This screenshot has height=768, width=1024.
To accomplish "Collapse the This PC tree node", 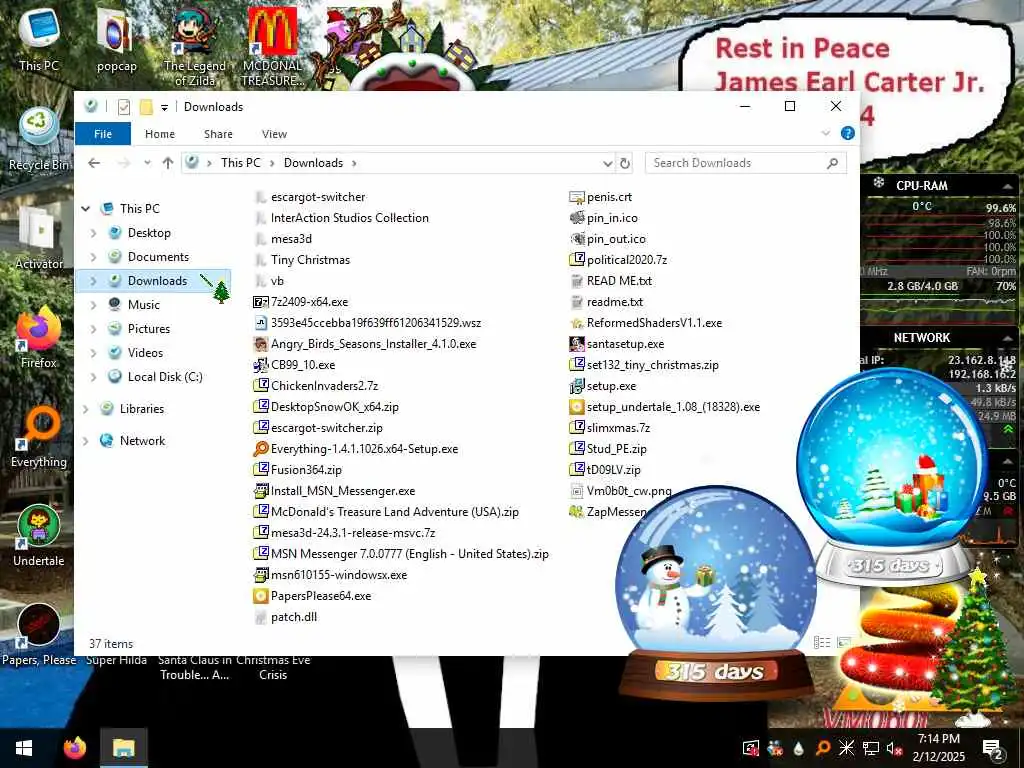I will click(x=86, y=209).
